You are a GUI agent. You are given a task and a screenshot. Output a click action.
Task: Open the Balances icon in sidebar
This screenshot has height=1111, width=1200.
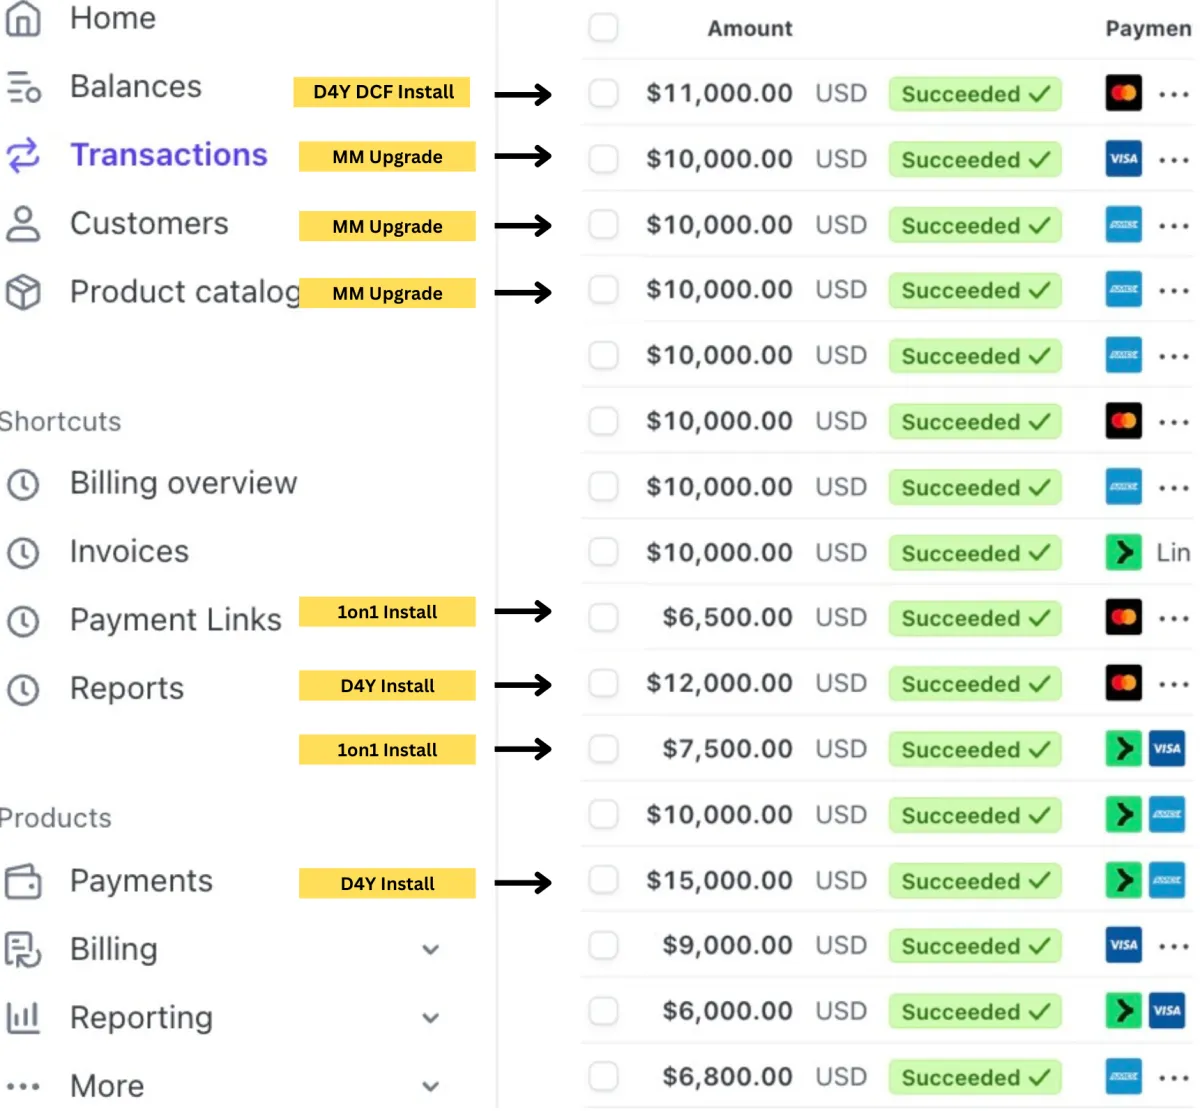23,87
